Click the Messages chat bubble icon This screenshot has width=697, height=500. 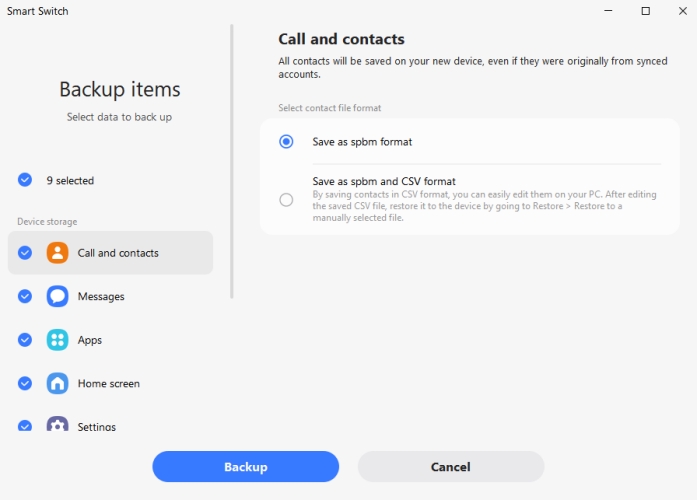tap(58, 297)
